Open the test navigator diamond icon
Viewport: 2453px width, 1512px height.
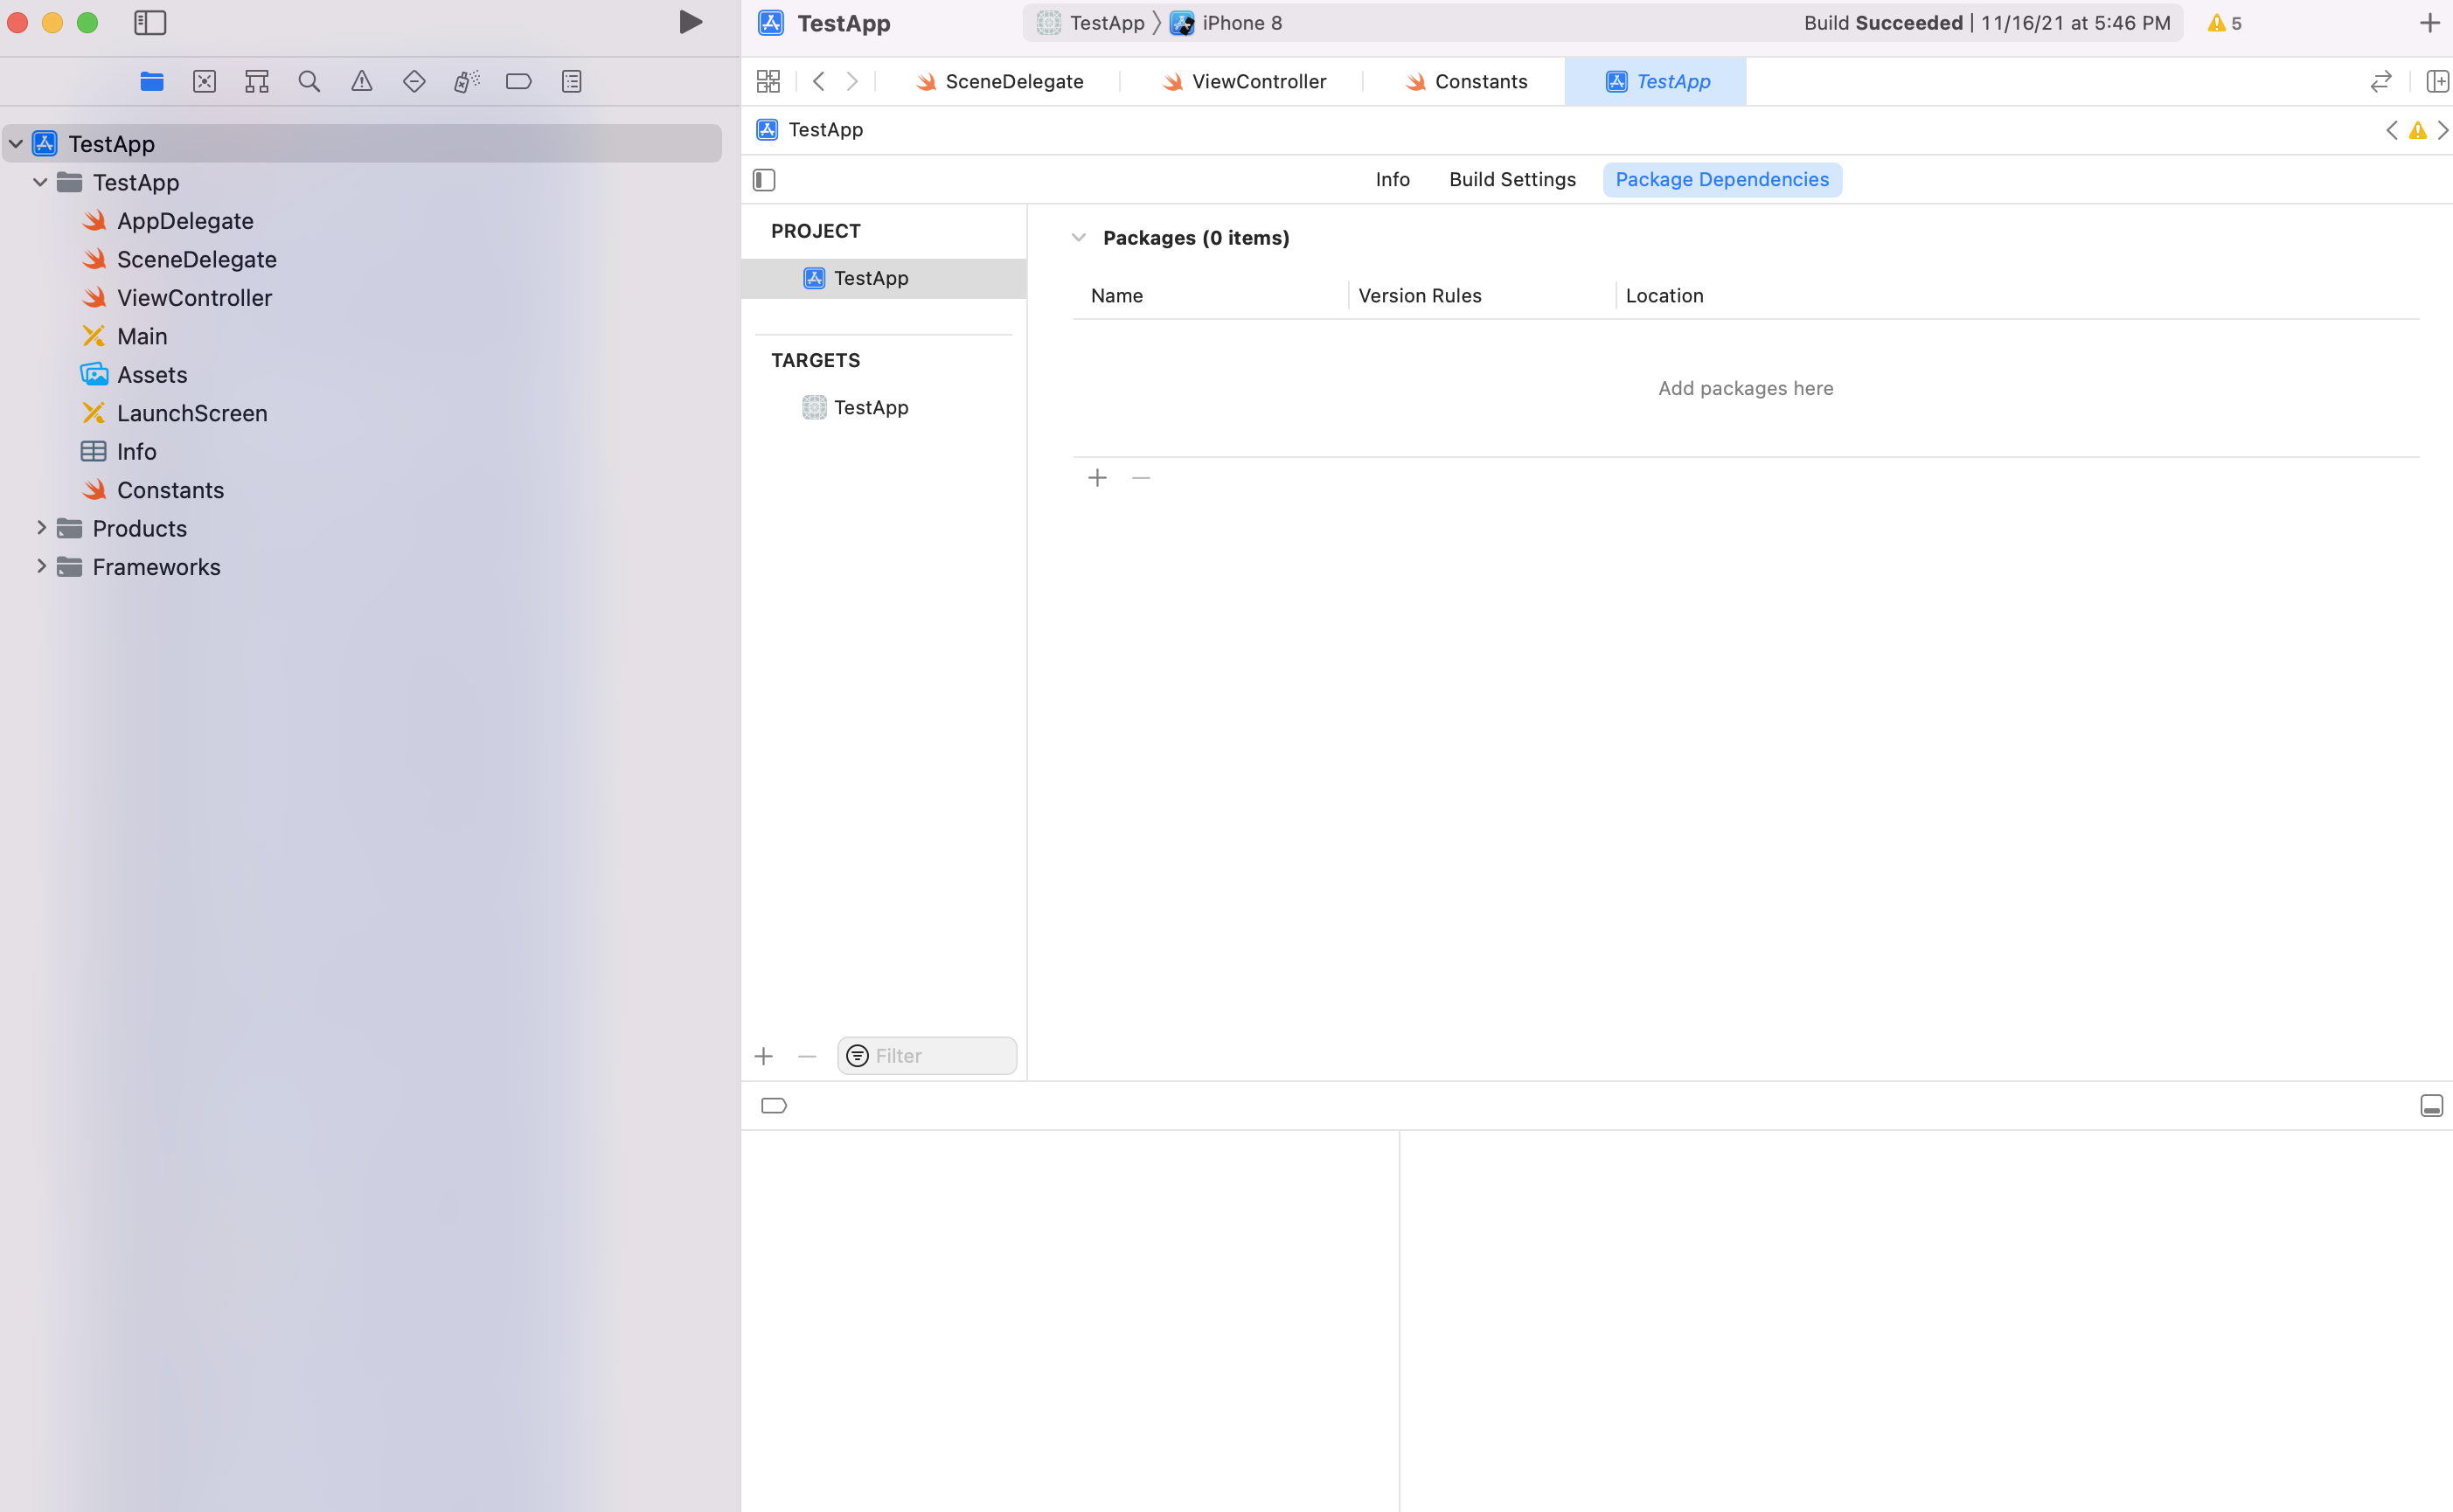414,82
